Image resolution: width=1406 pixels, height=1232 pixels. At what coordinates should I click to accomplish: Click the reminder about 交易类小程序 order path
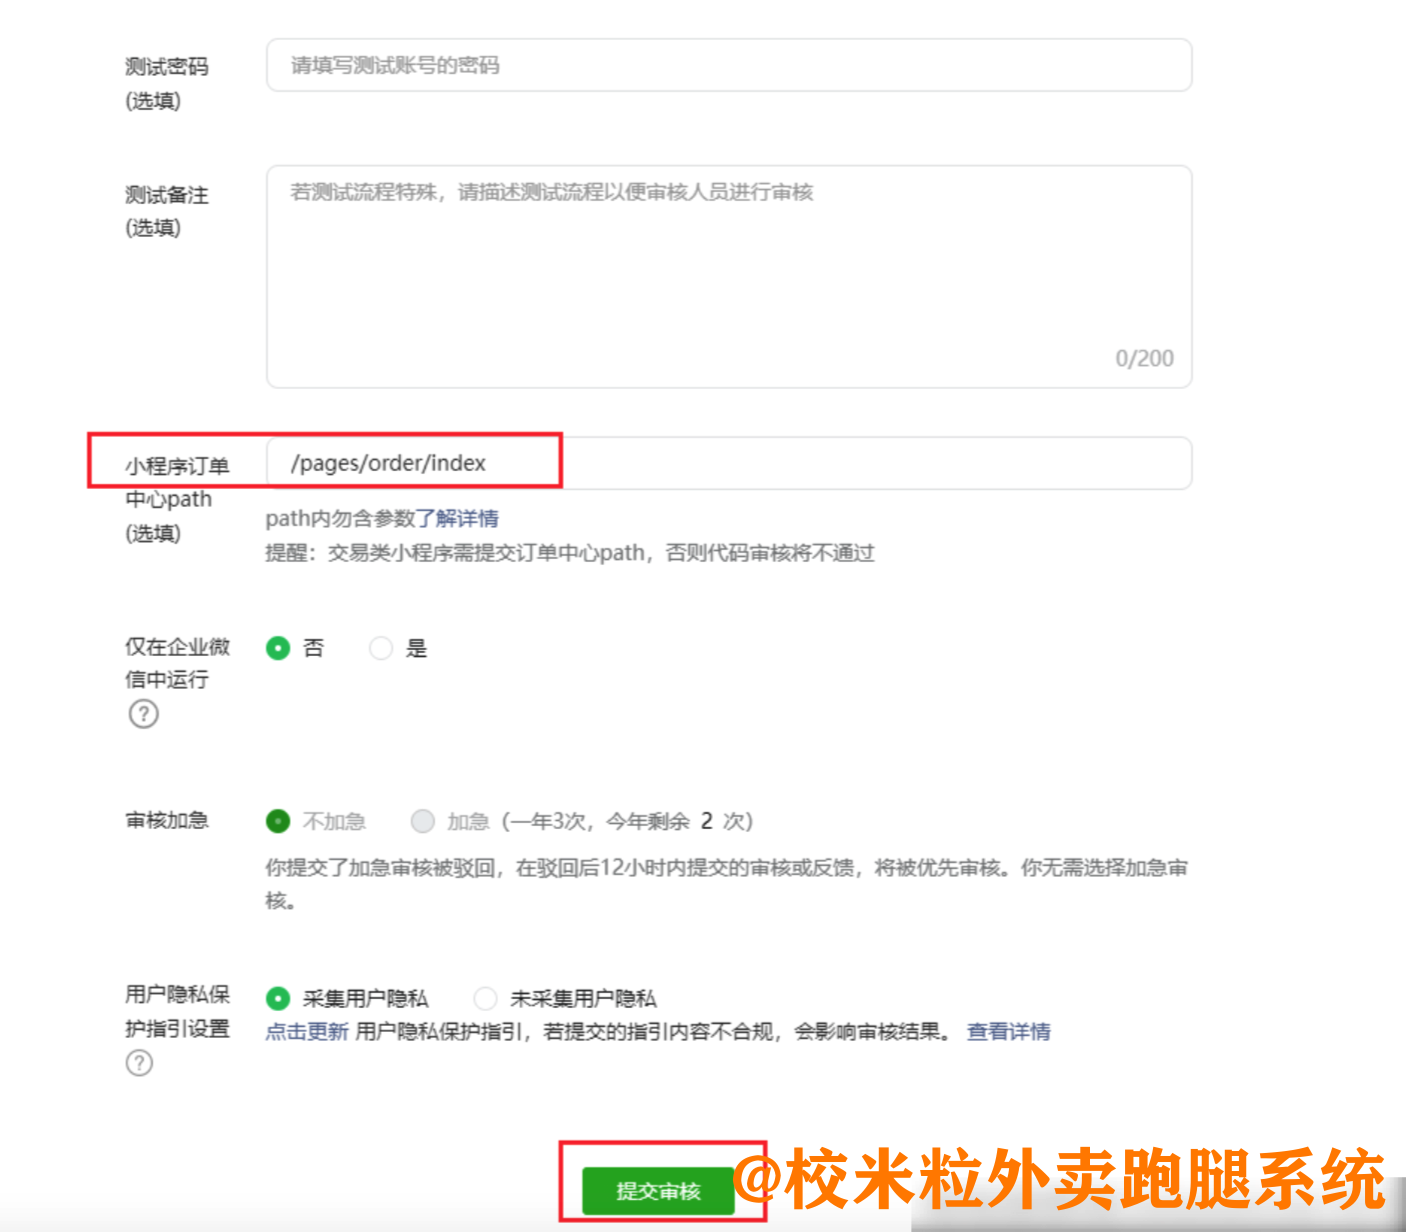coord(569,553)
